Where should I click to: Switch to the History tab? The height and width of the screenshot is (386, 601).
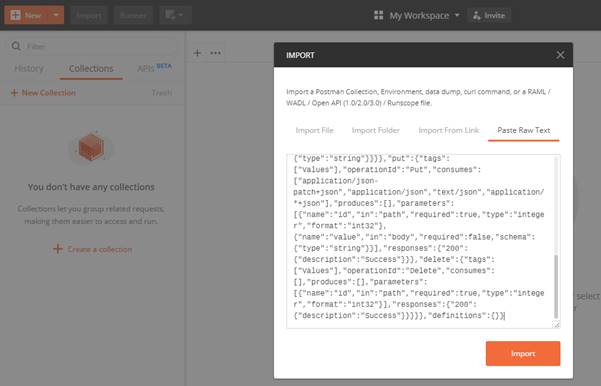pos(29,69)
